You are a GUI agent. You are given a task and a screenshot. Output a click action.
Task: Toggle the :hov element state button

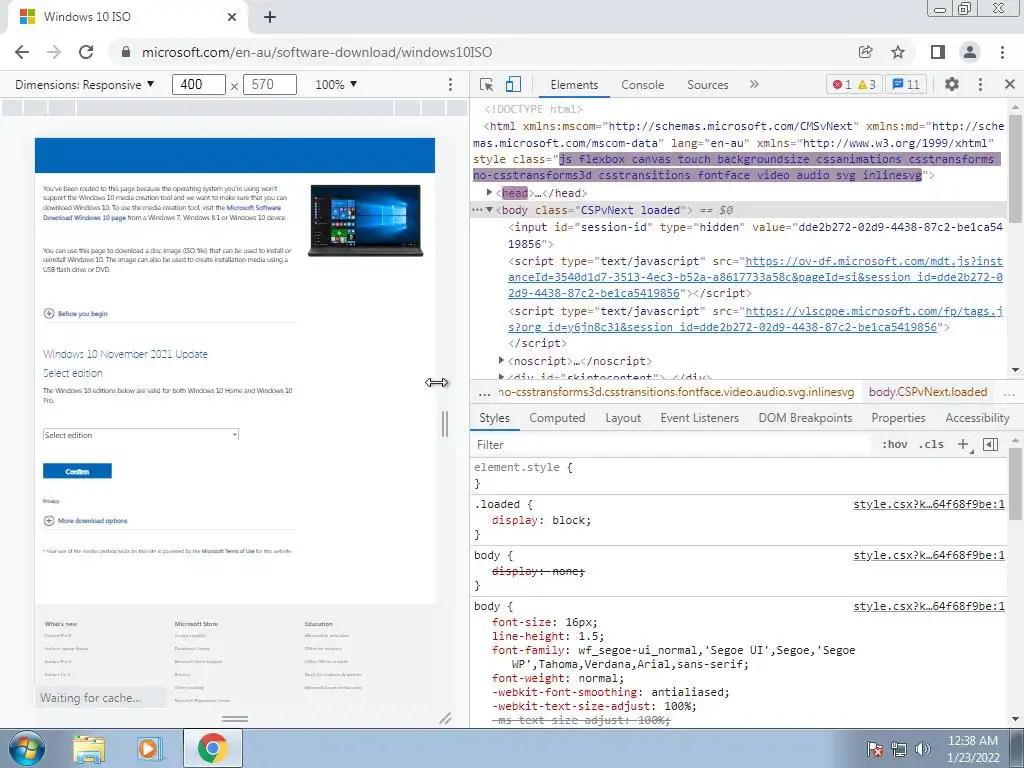(895, 445)
